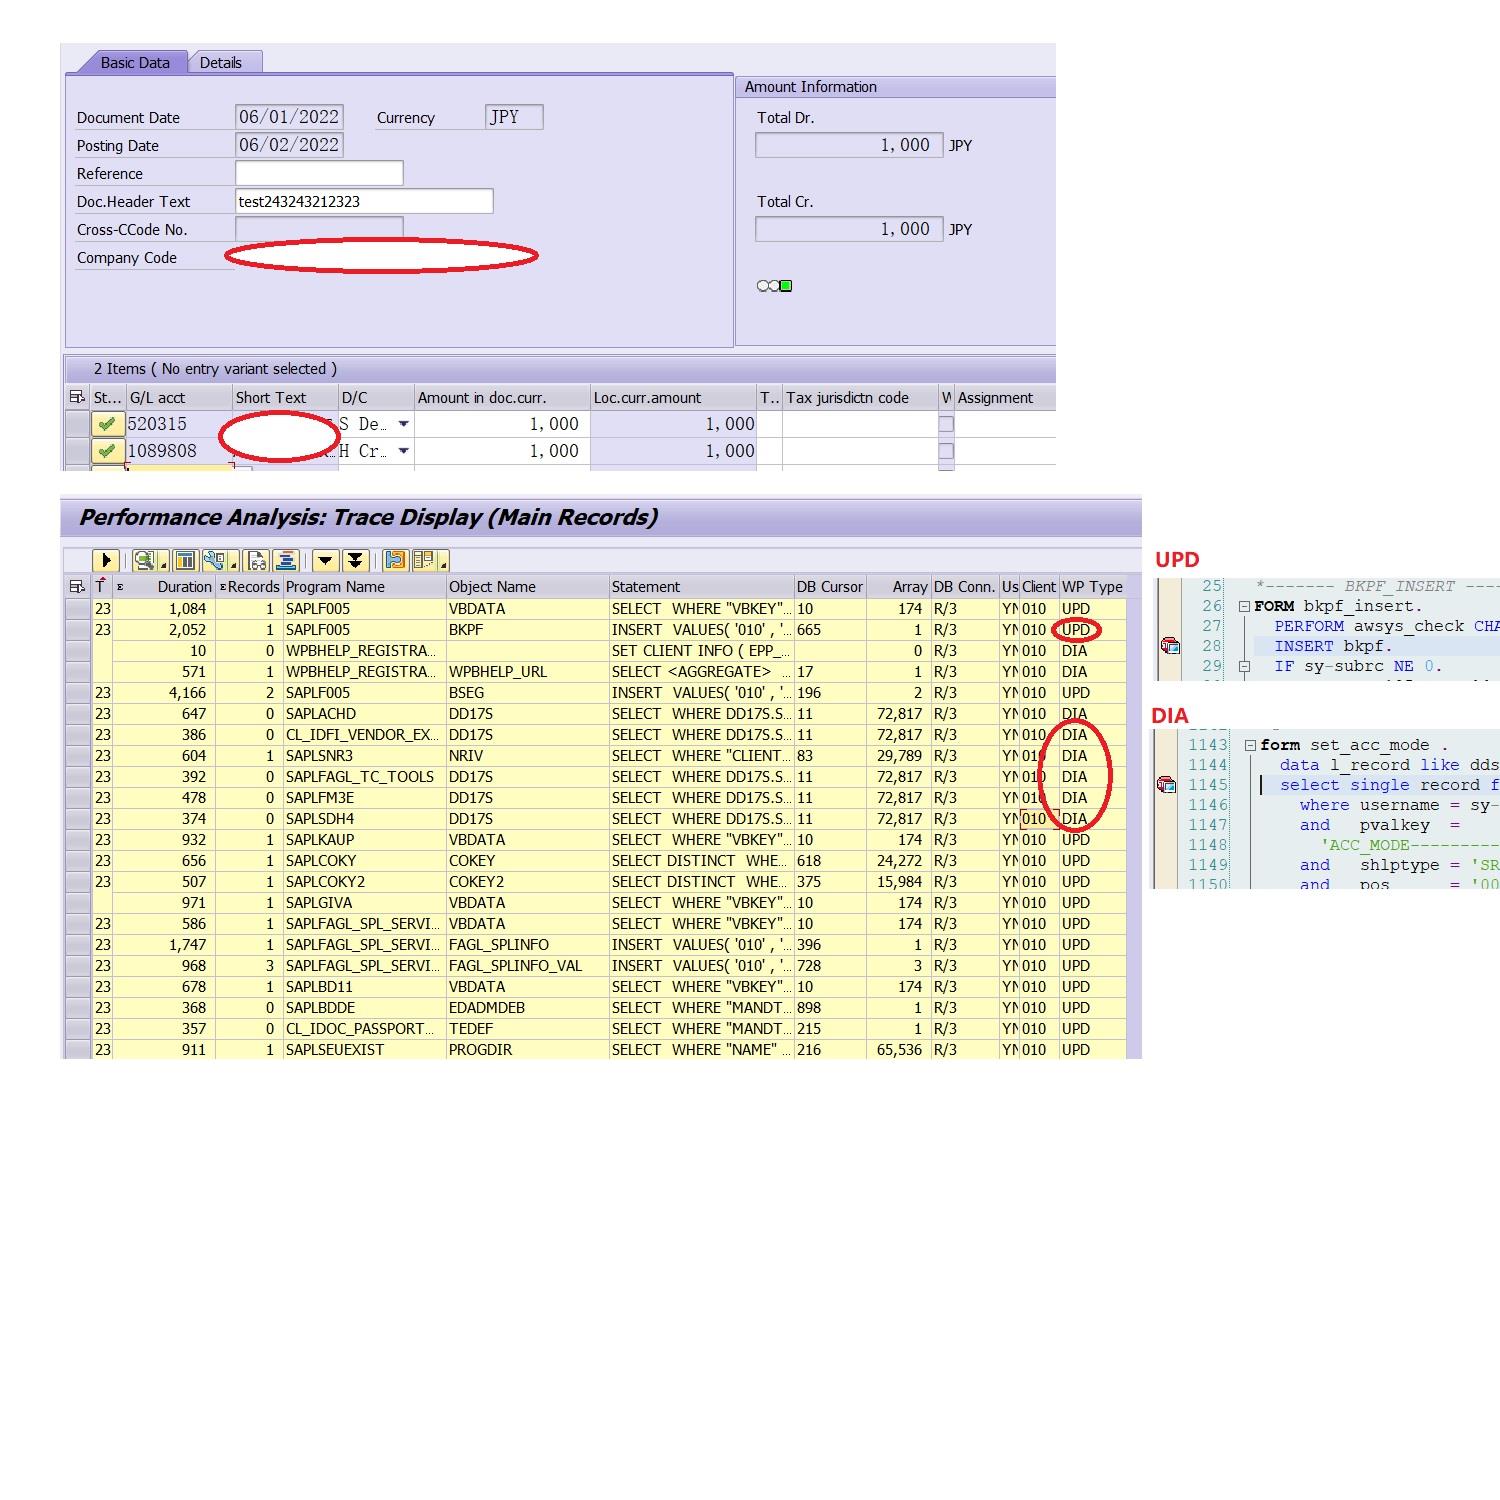The image size is (1500, 1500).
Task: Click the select-all icon at items table corner
Action: (x=77, y=397)
